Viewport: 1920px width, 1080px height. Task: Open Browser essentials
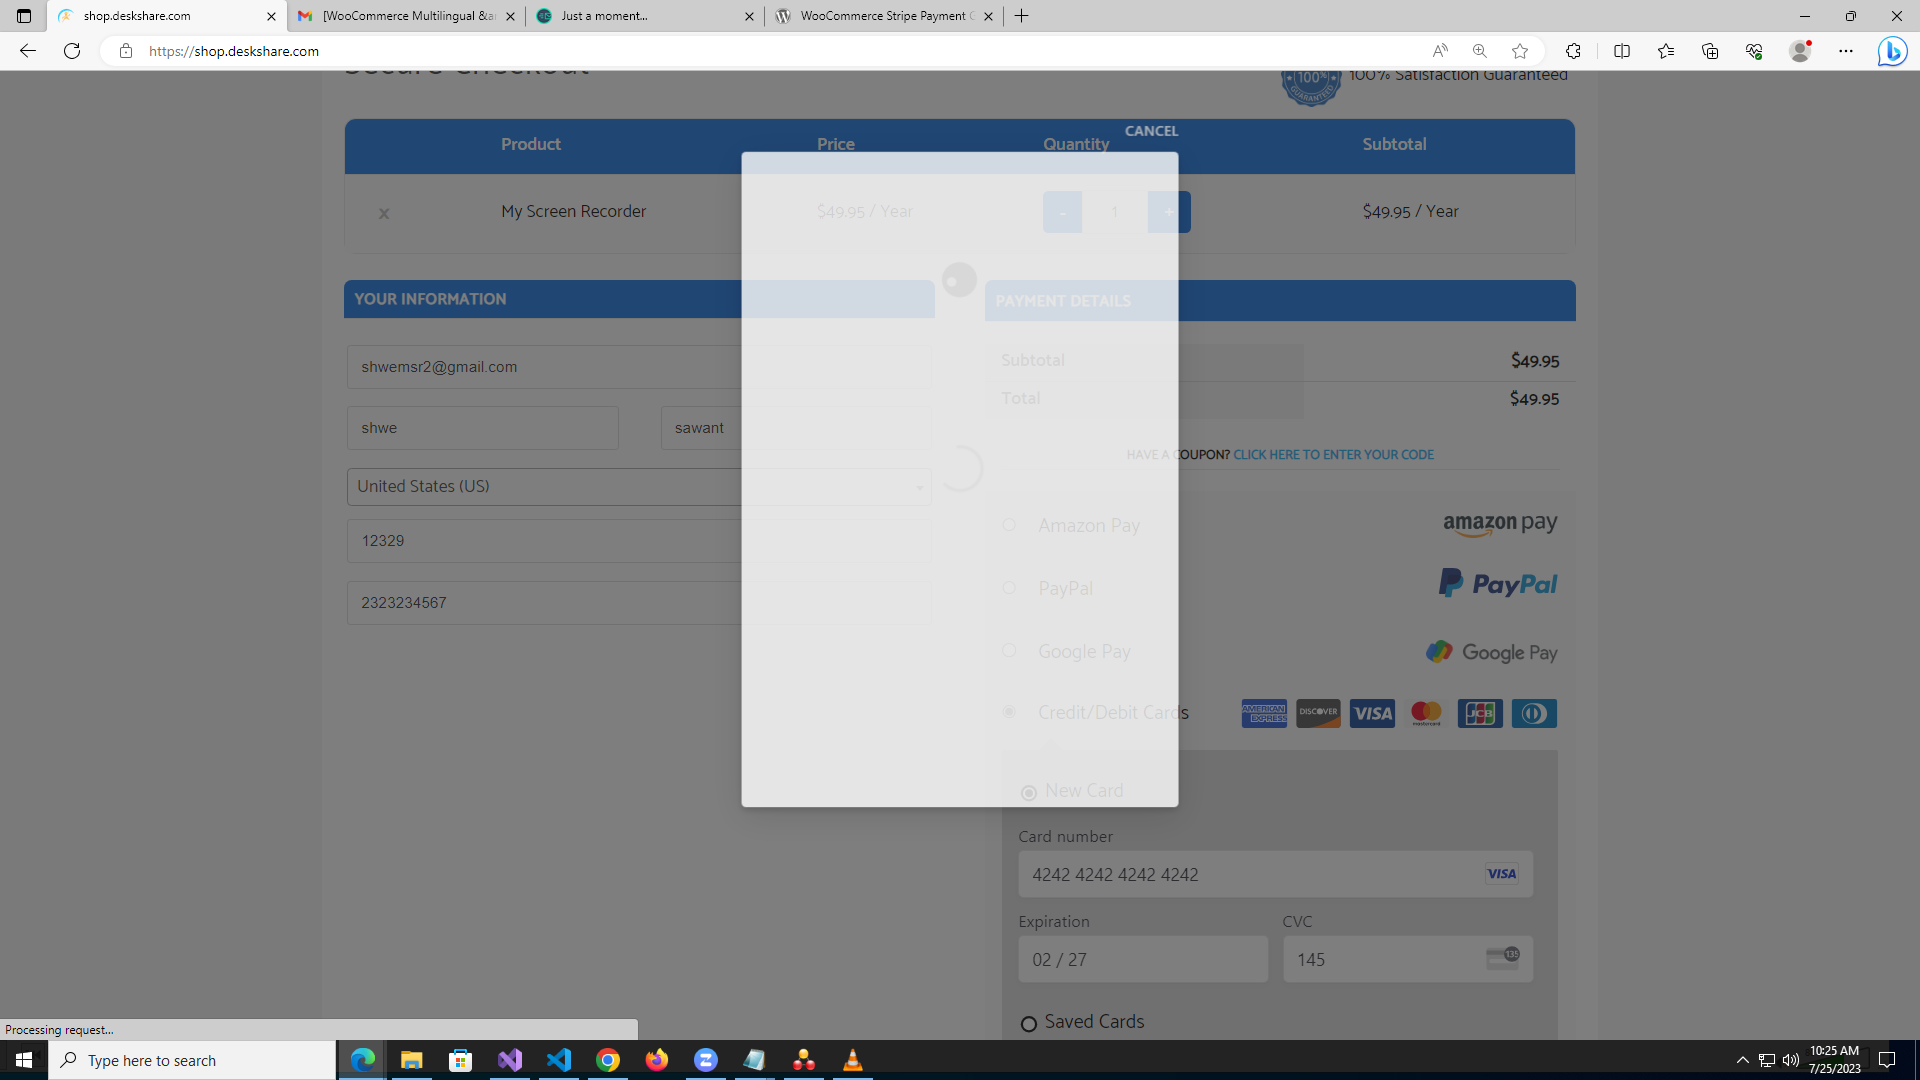click(1754, 51)
